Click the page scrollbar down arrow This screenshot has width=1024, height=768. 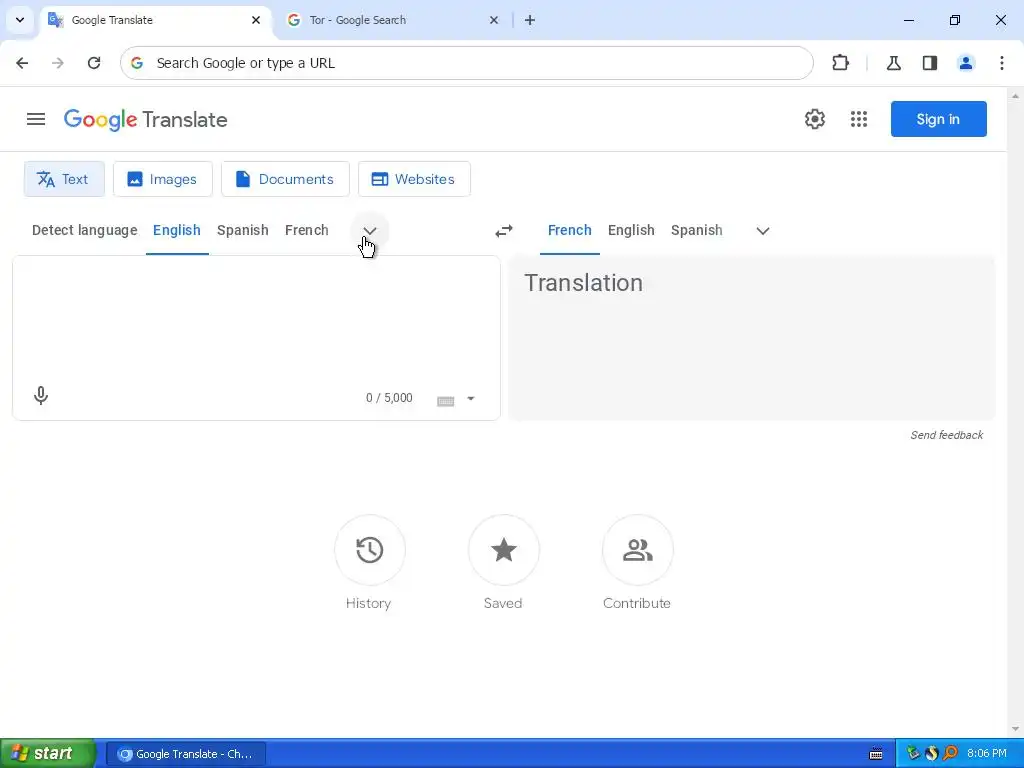[1015, 729]
